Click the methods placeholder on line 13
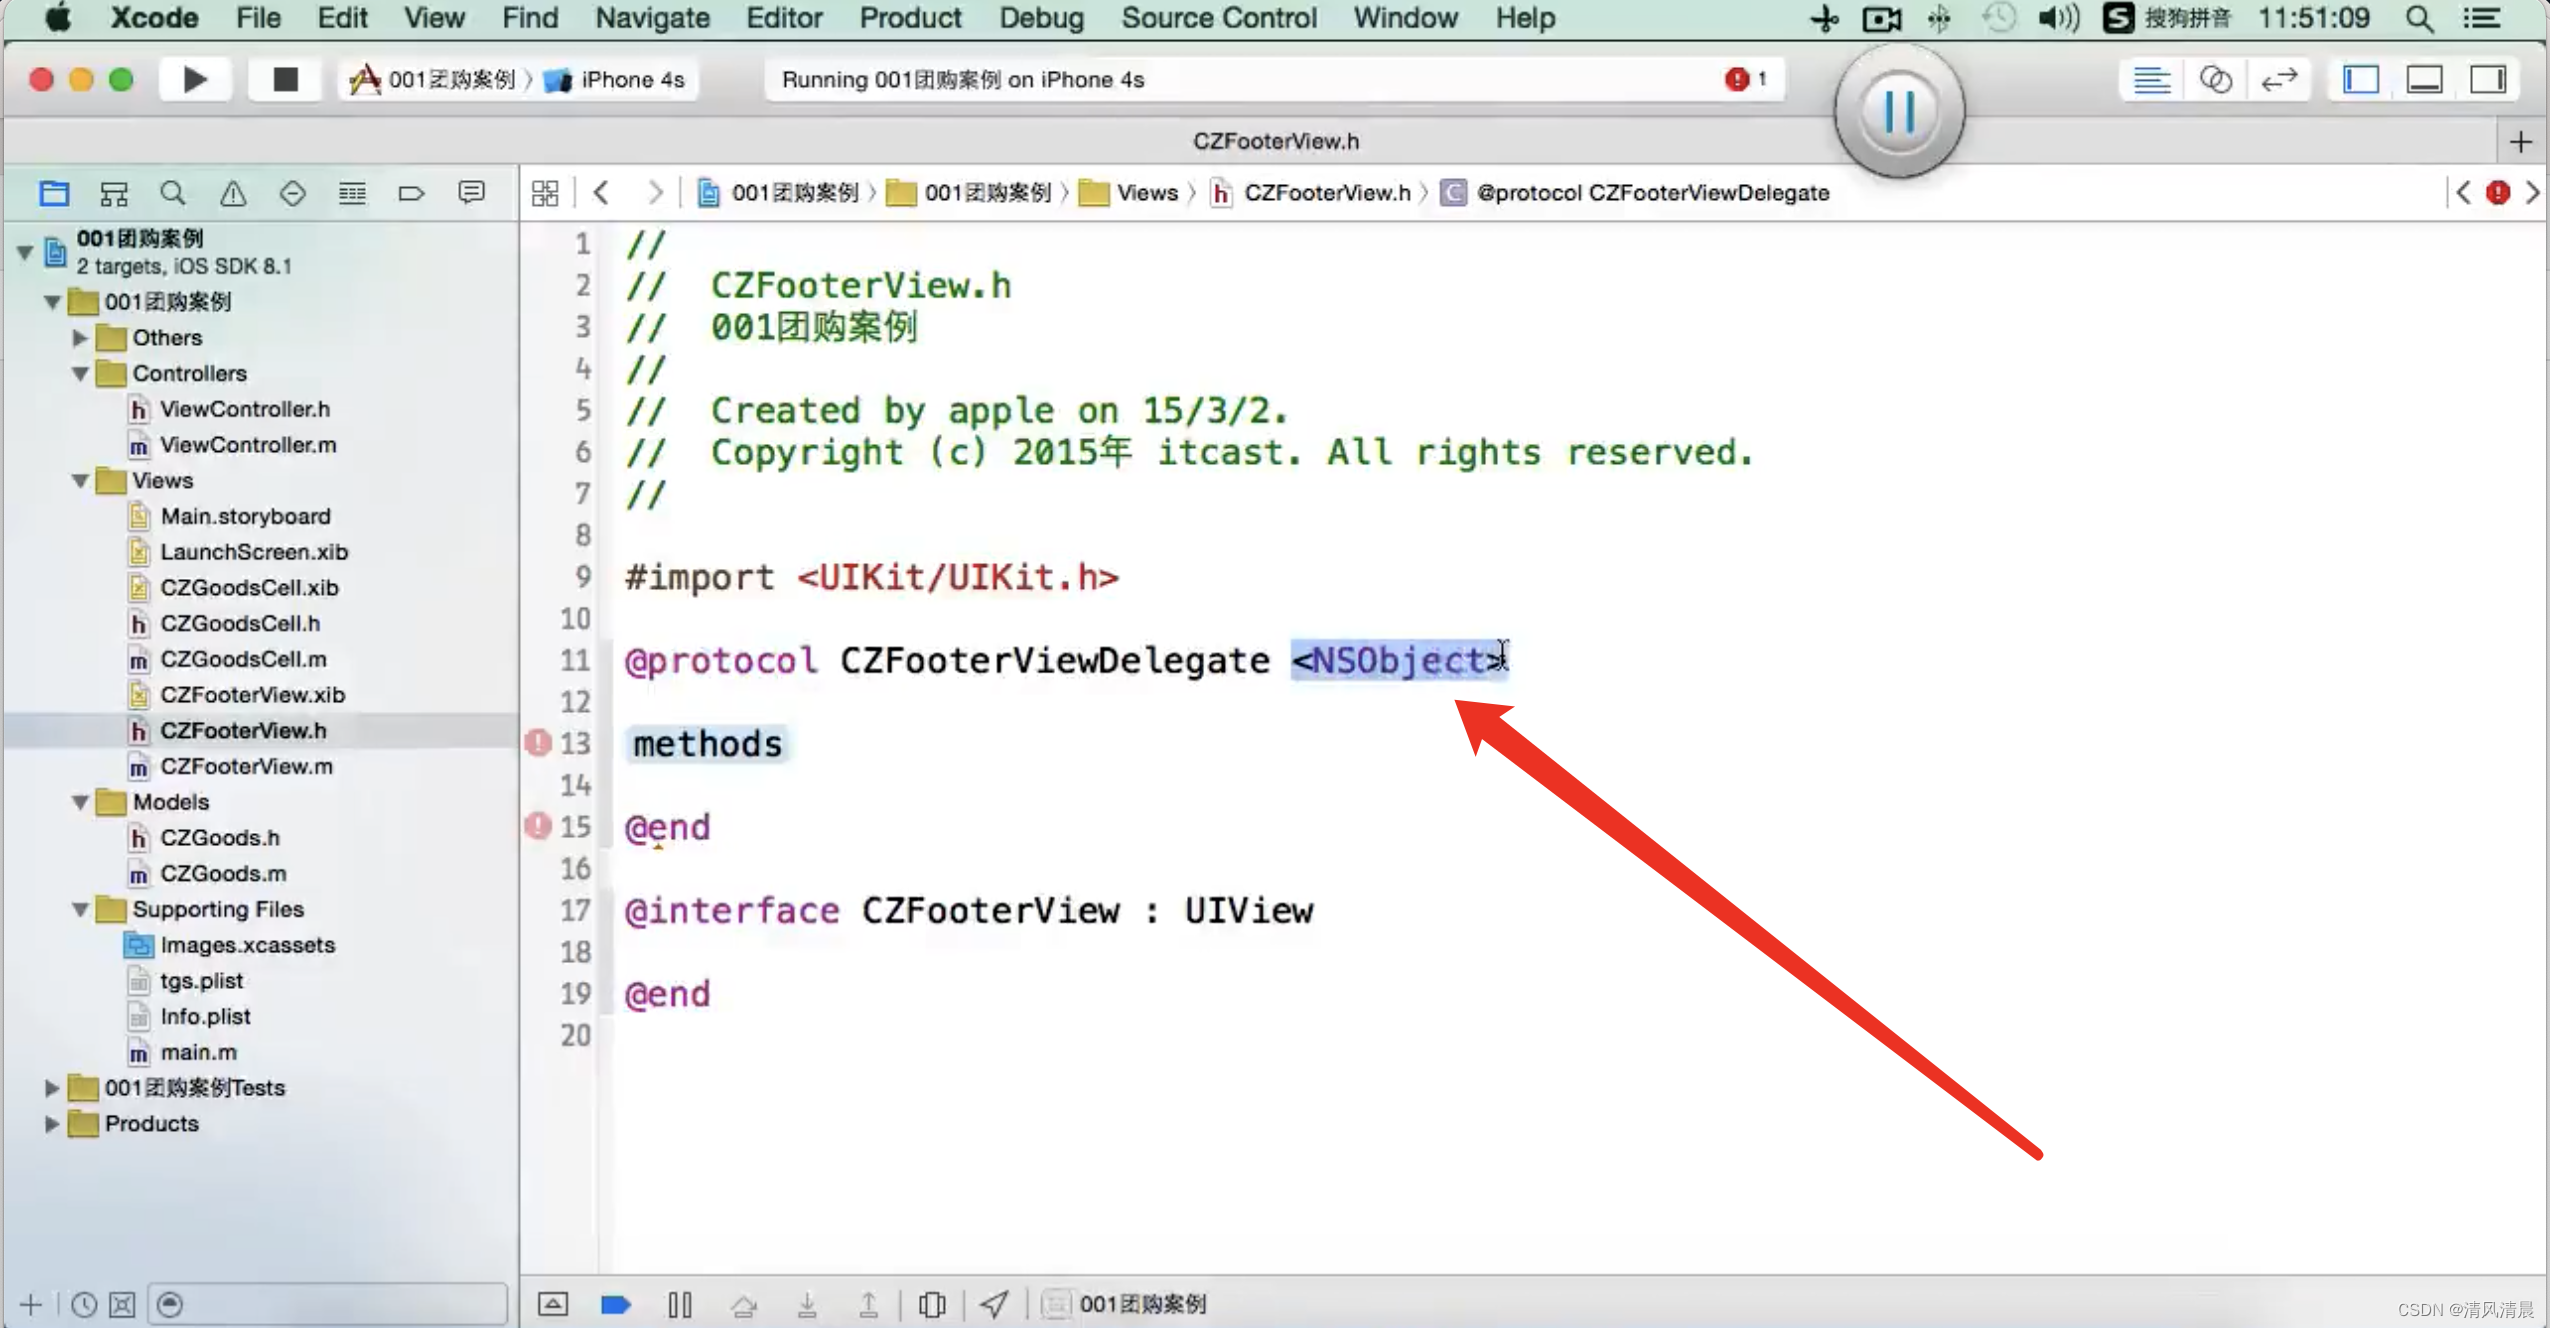Screen dimensions: 2550x1328 (708, 744)
